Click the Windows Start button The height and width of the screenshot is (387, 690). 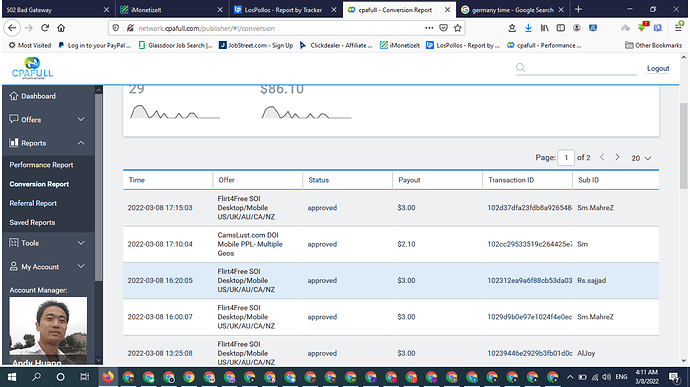point(12,377)
